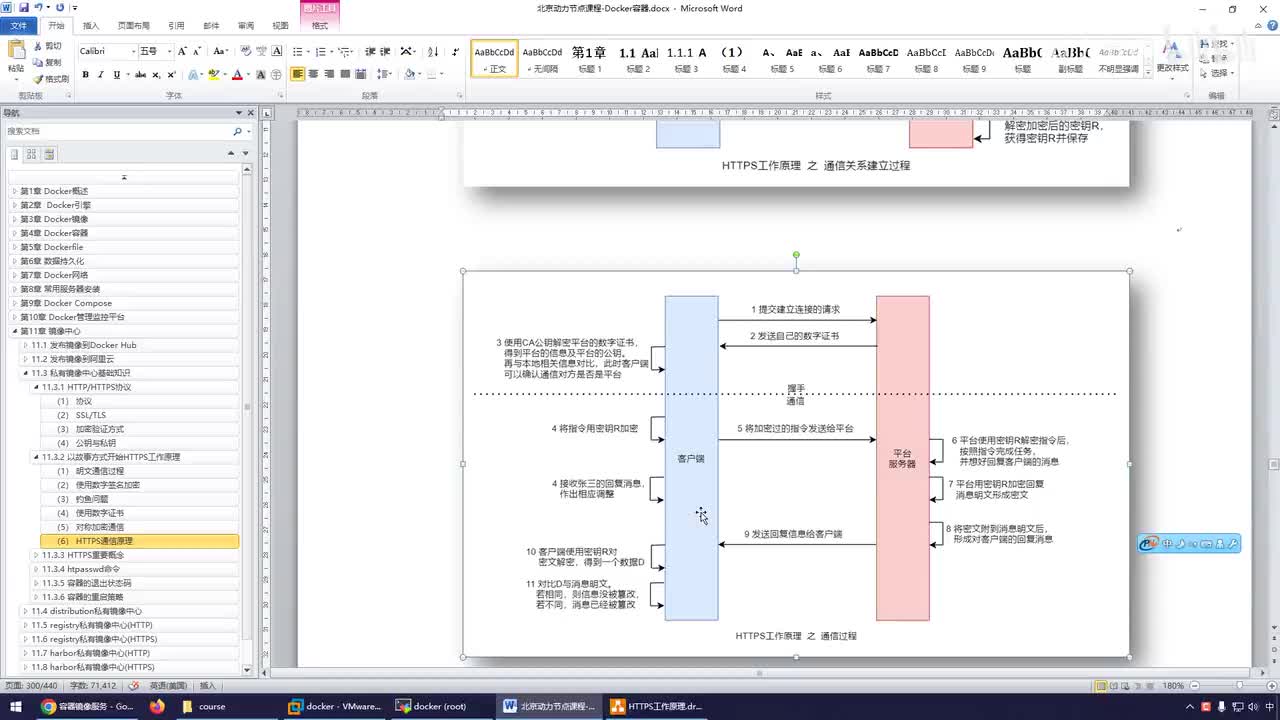The width and height of the screenshot is (1280, 720).
Task: Toggle bold formatting
Action: 85,75
